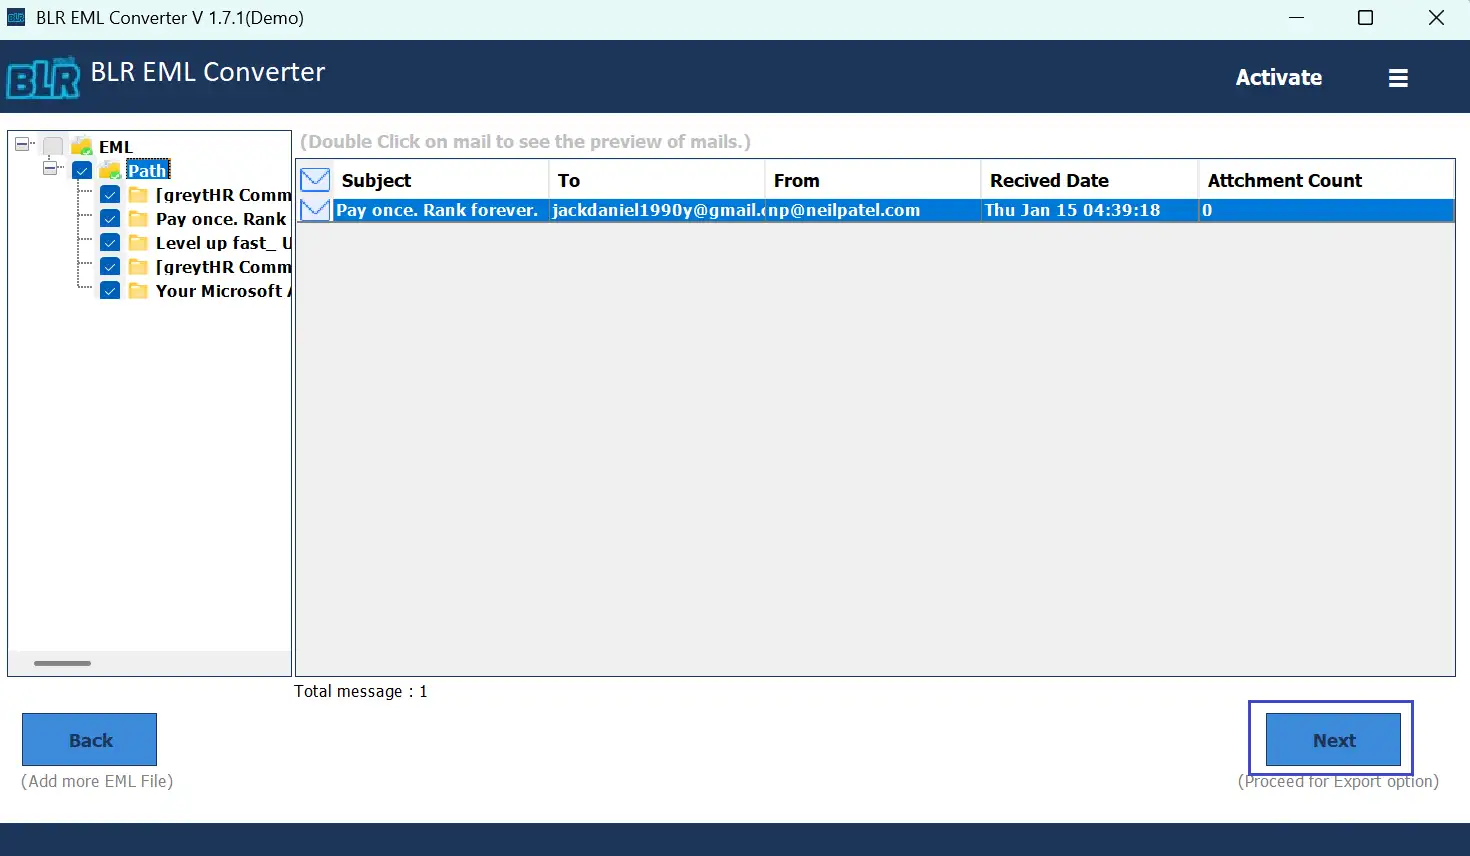Click the Path folder icon
The height and width of the screenshot is (856, 1470).
[x=110, y=171]
